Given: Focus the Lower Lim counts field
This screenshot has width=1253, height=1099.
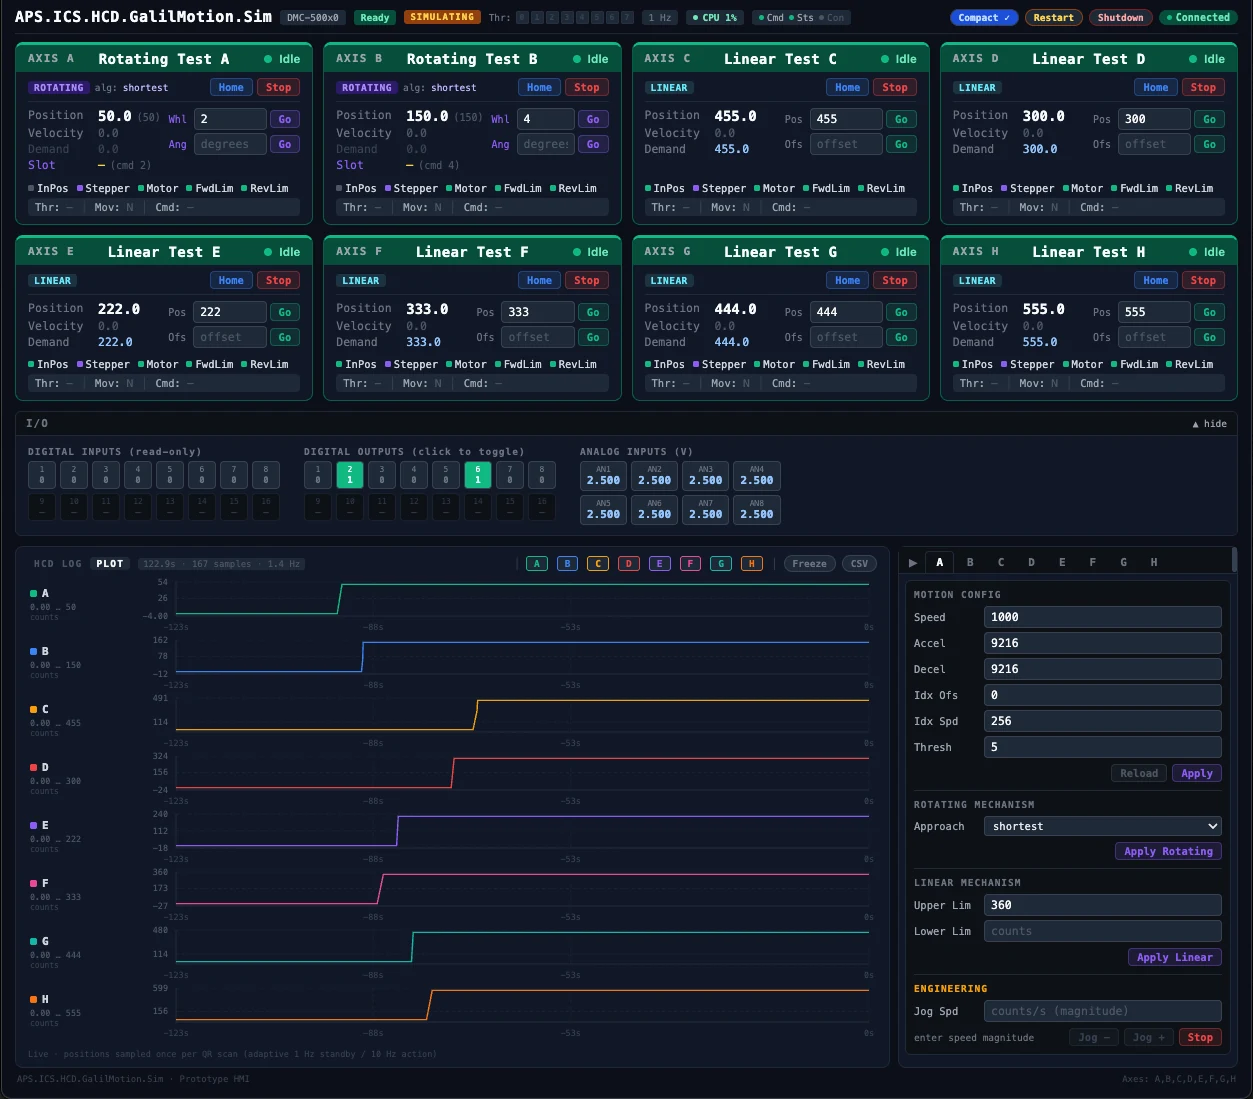Looking at the screenshot, I should point(1103,931).
